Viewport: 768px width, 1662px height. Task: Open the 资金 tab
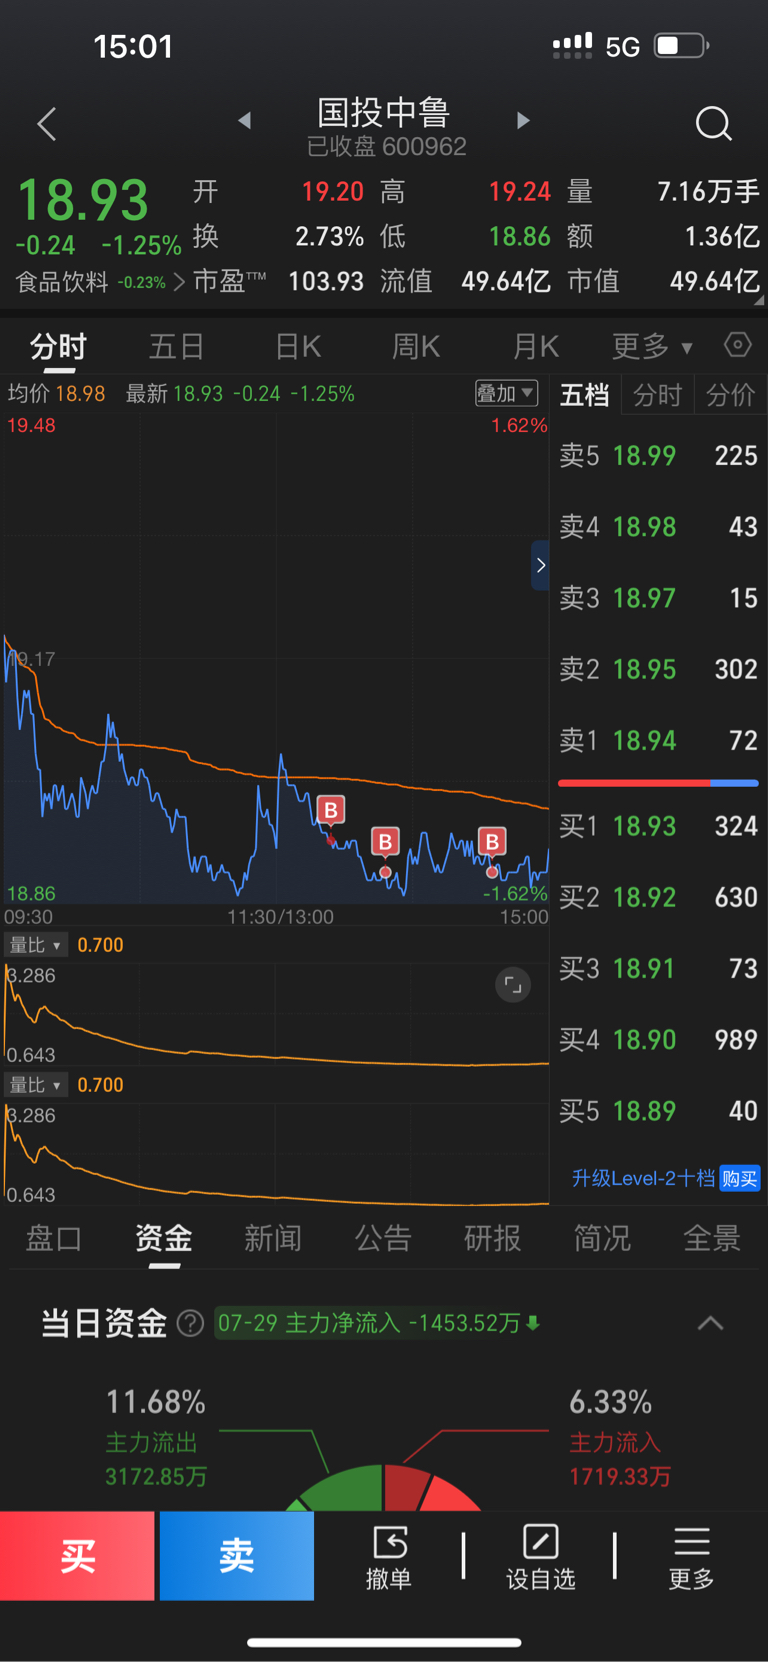164,1239
